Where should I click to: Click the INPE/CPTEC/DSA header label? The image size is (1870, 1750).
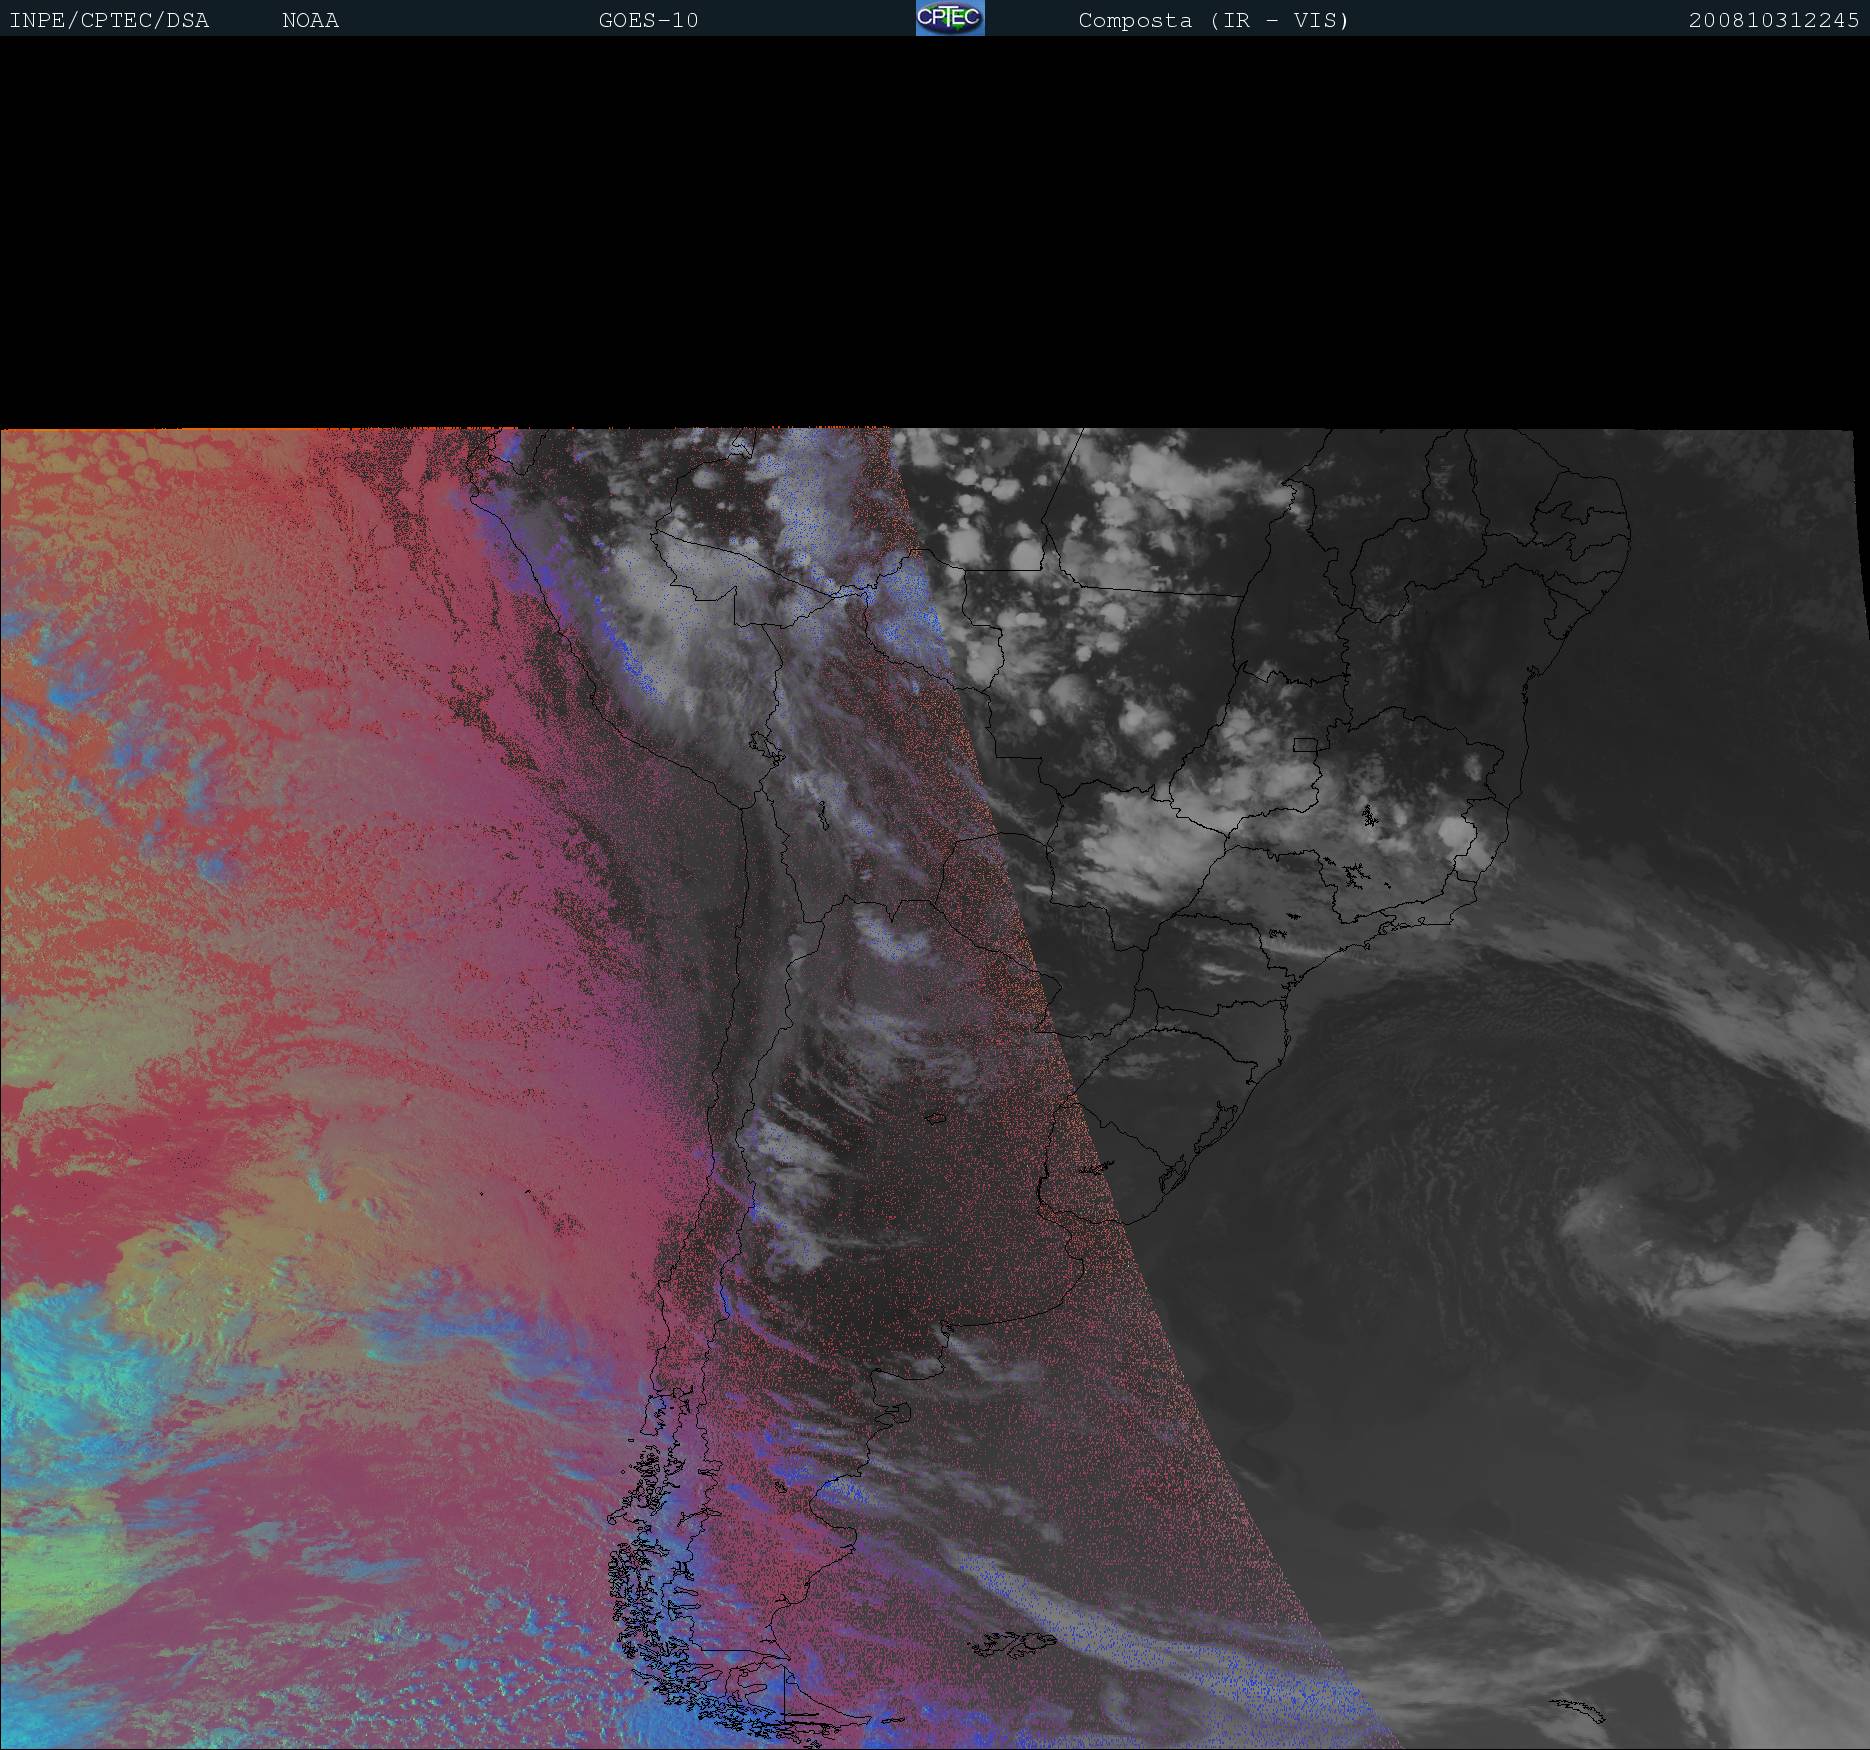tap(109, 20)
